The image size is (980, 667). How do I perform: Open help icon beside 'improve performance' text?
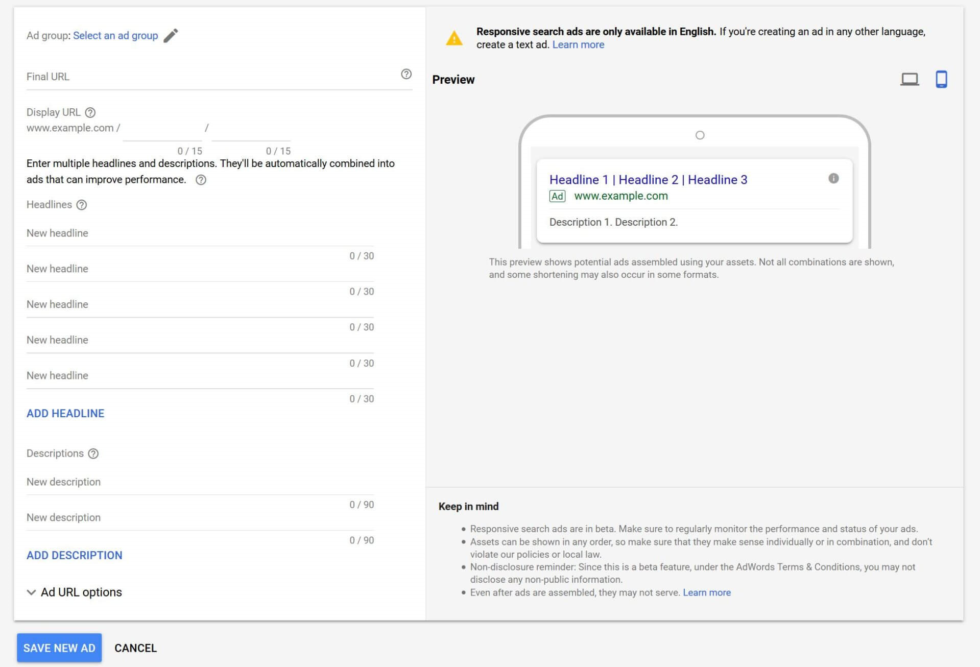tap(201, 180)
